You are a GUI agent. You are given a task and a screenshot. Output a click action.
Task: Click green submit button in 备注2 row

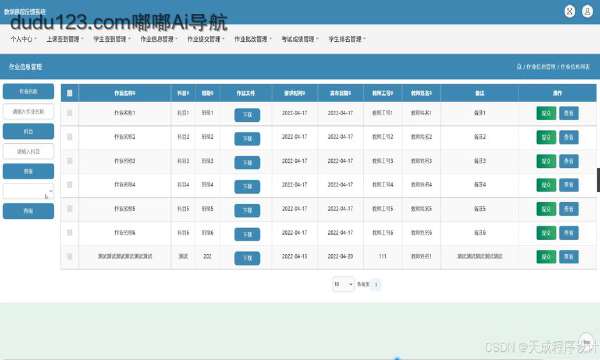point(546,137)
